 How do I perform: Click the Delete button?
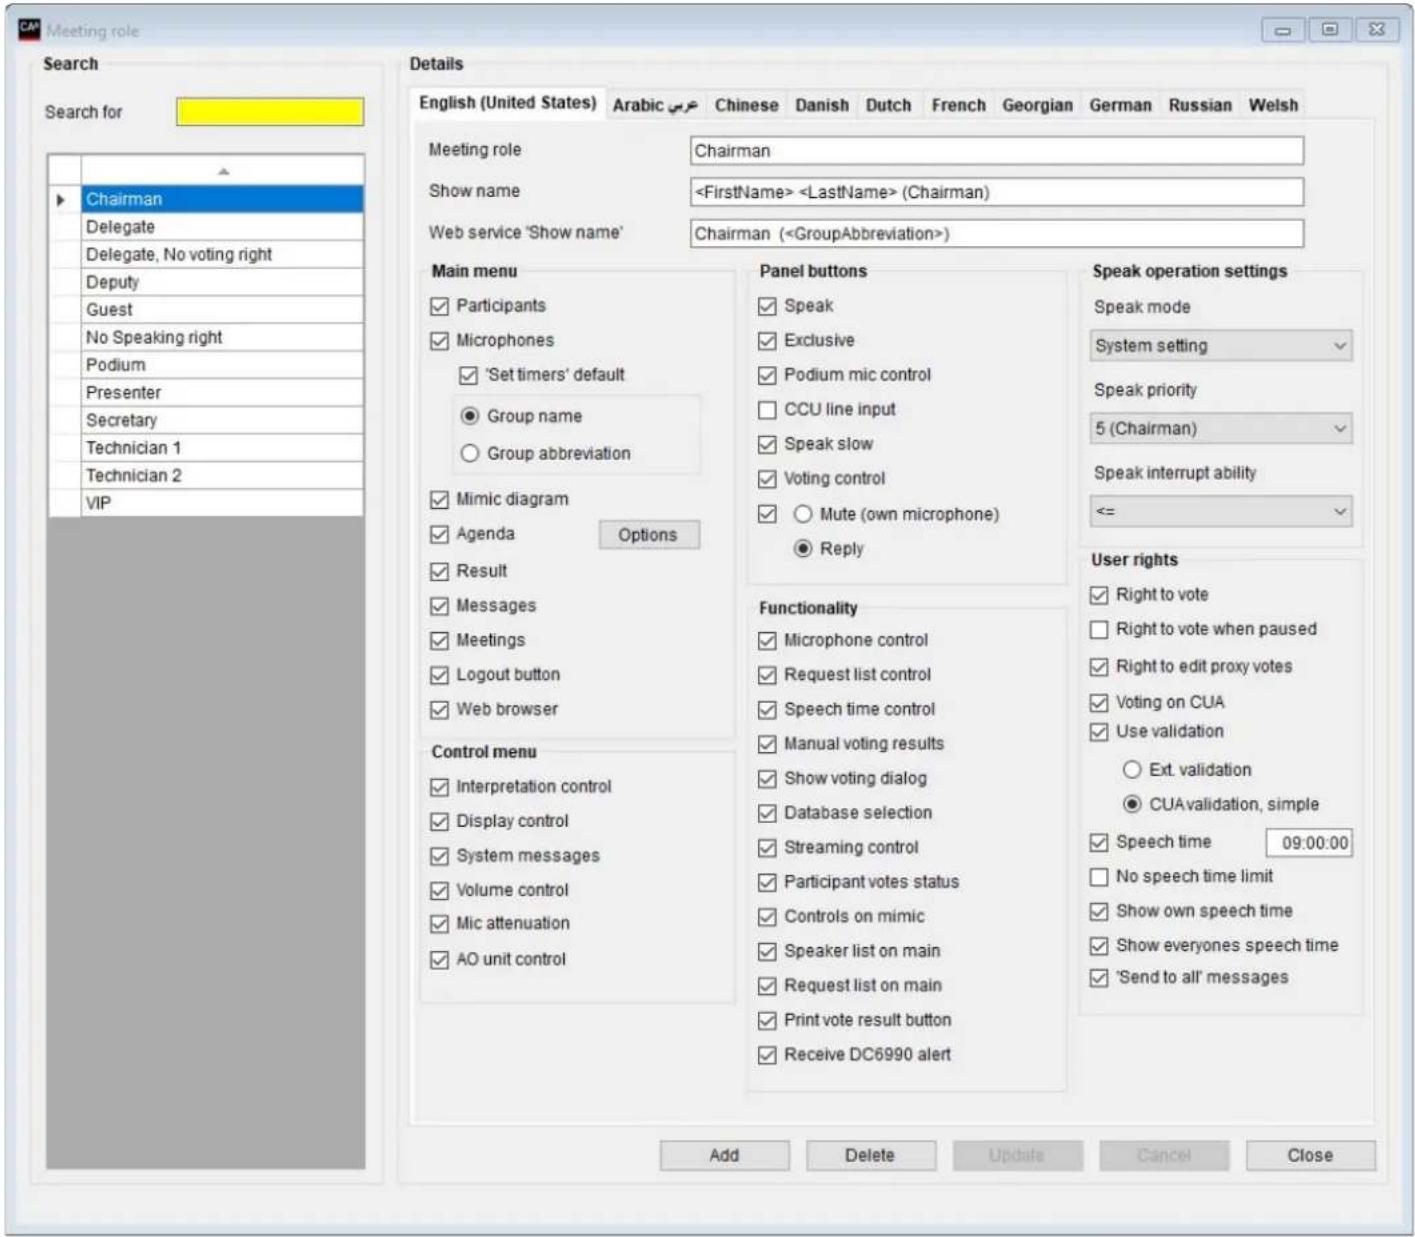click(x=870, y=1155)
